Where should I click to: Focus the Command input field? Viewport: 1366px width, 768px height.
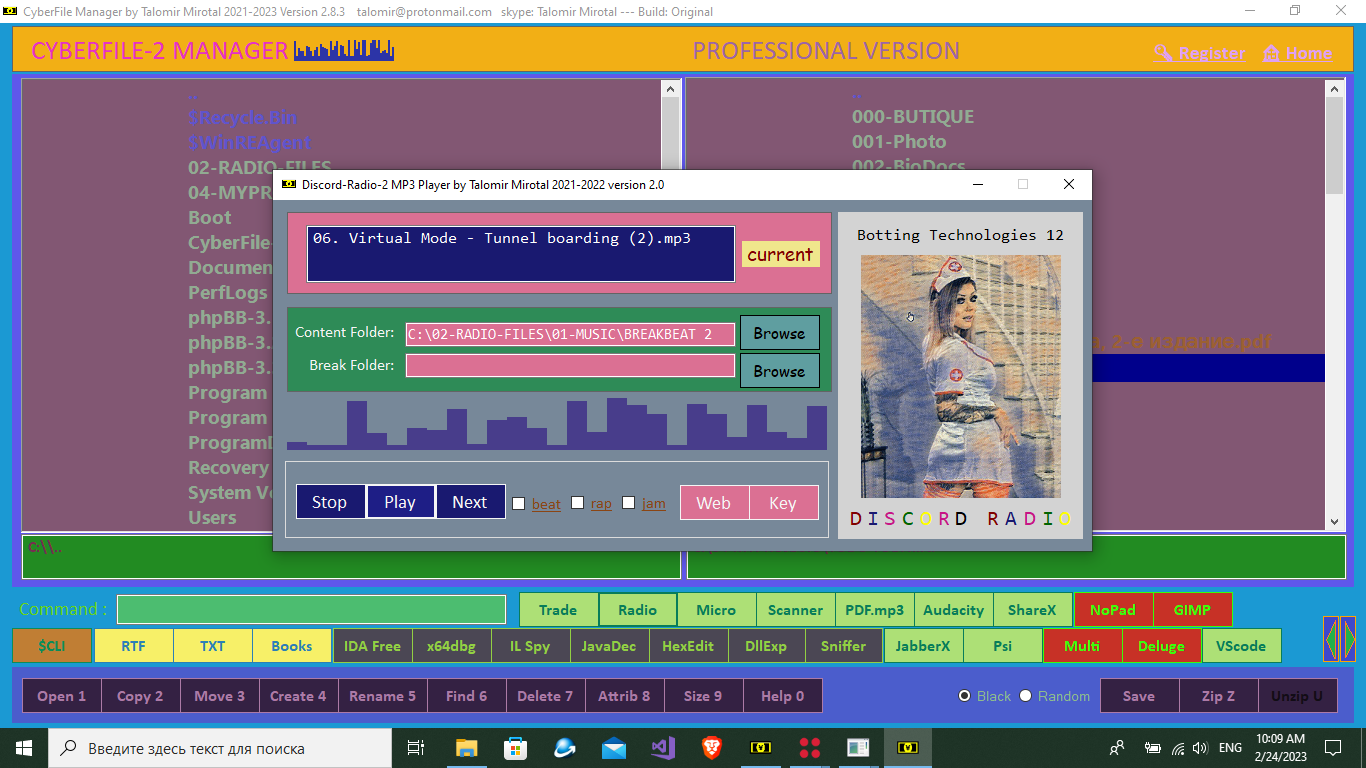(311, 609)
